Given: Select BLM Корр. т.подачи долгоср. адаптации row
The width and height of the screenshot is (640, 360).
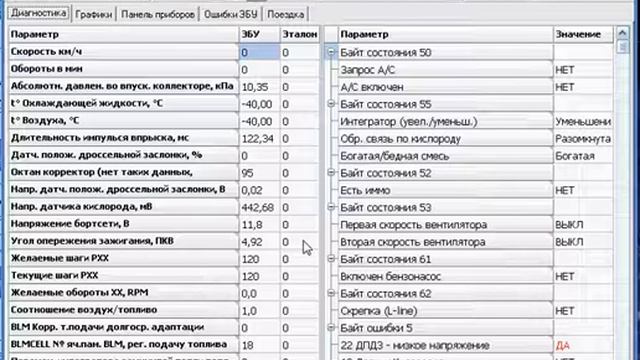Looking at the screenshot, I should tap(123, 327).
